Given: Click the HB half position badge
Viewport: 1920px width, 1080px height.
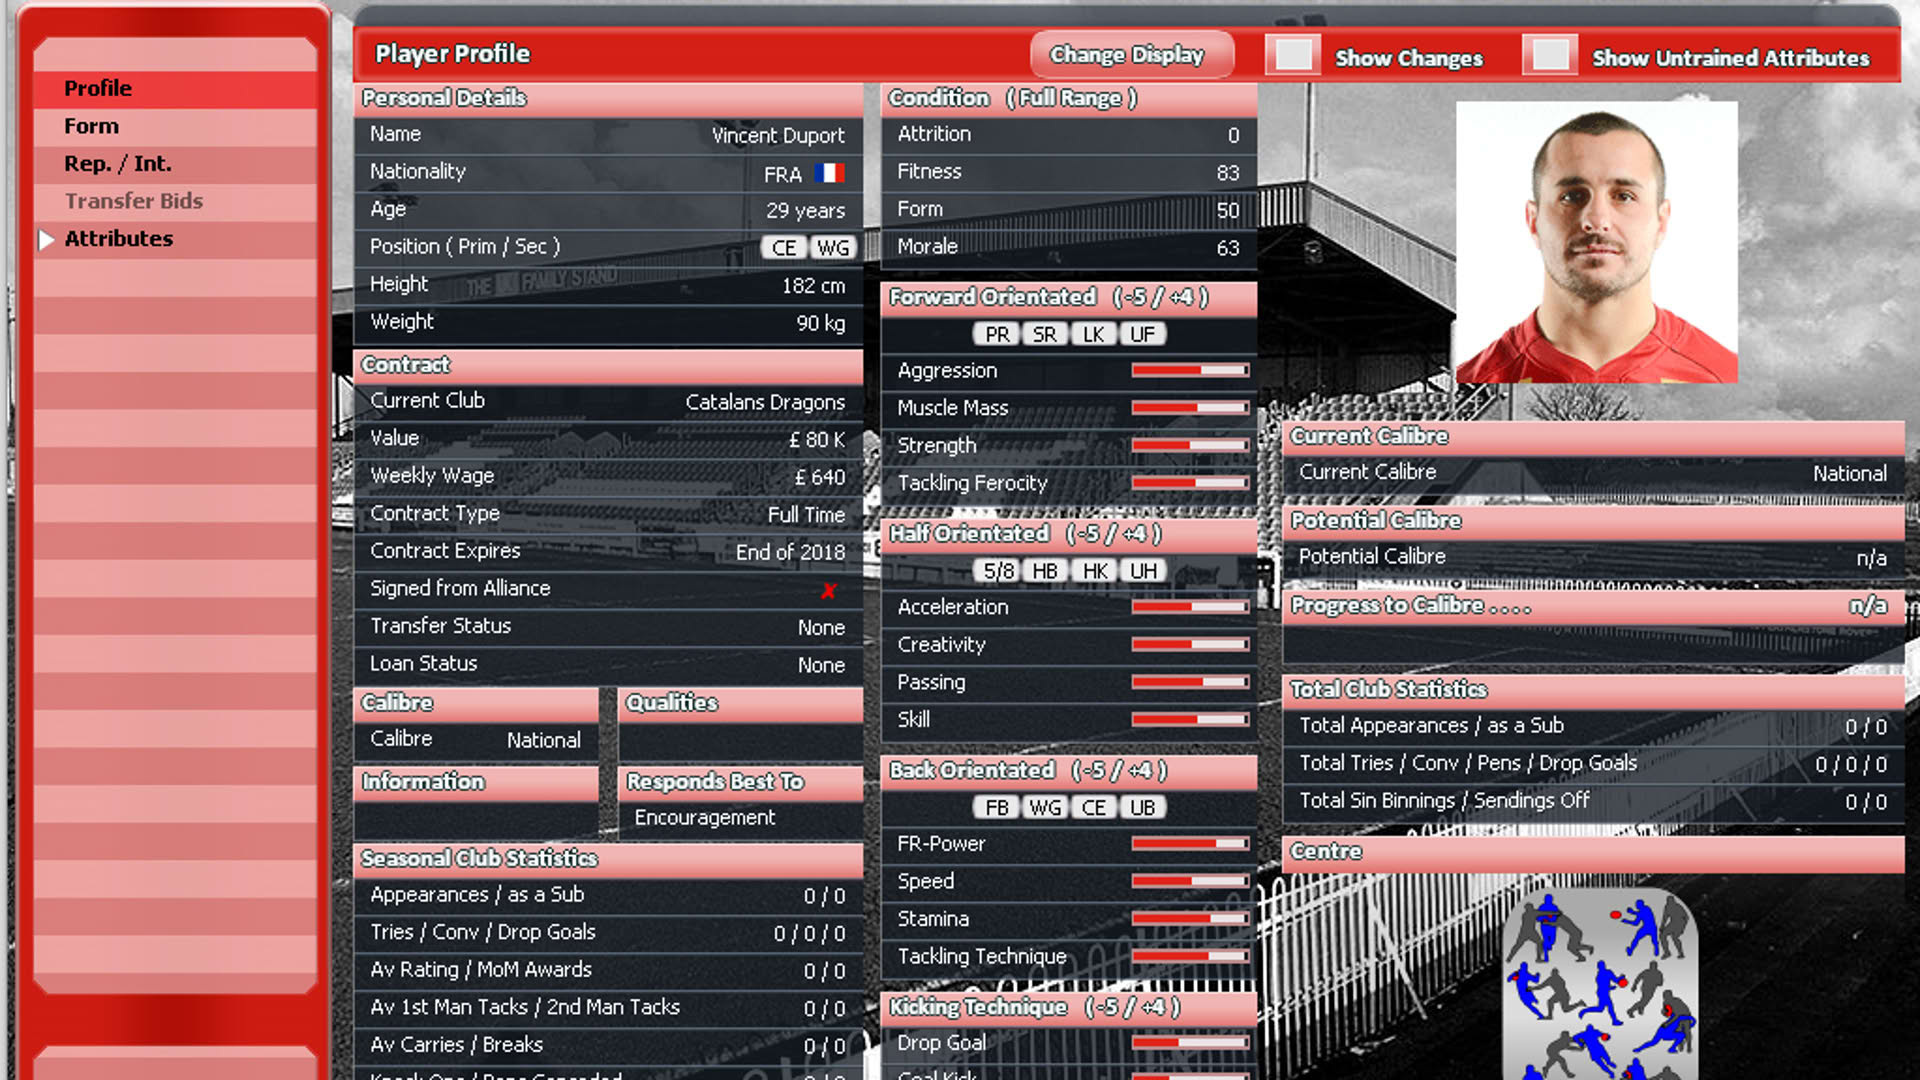Looking at the screenshot, I should [1044, 571].
